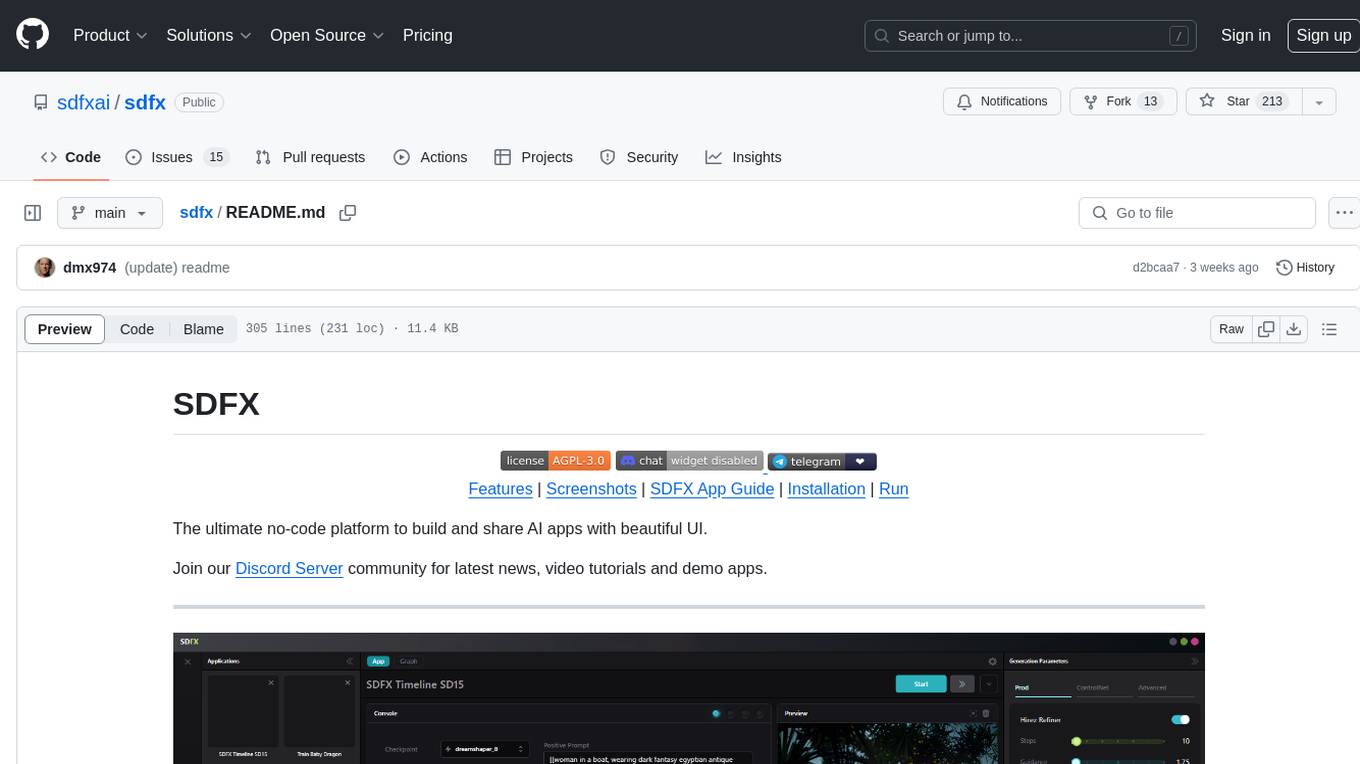
Task: Switch to the Security tab
Action: [x=639, y=157]
